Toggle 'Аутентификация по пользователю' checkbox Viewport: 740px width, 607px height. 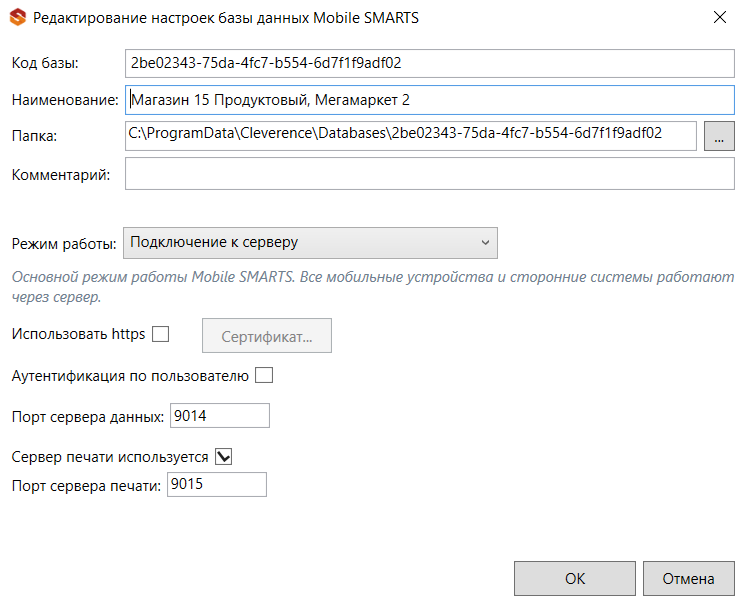(264, 376)
